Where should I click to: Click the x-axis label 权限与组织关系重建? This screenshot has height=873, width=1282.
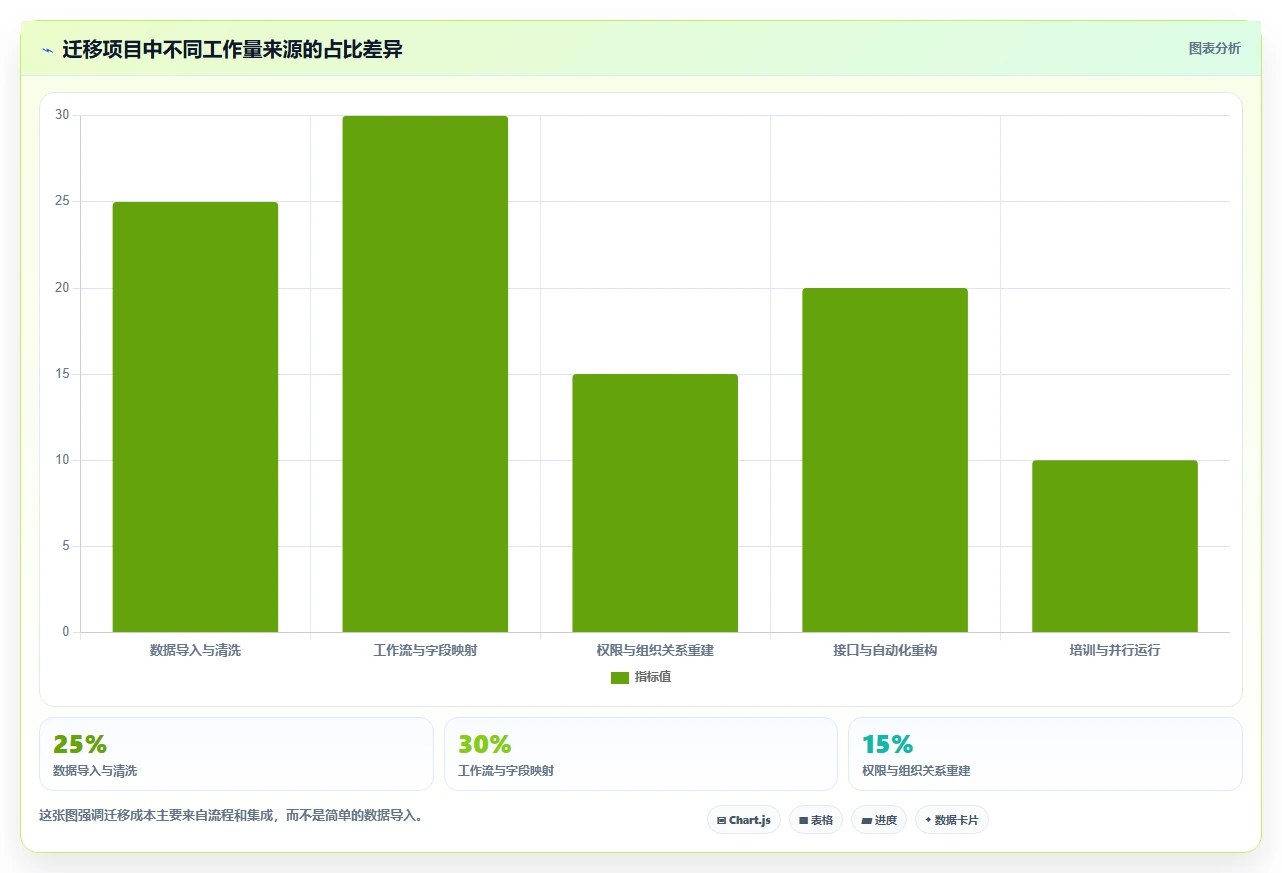[655, 650]
